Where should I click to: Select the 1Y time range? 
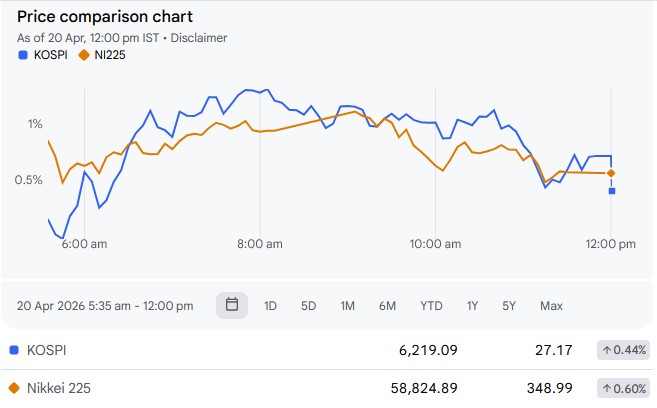click(x=473, y=306)
